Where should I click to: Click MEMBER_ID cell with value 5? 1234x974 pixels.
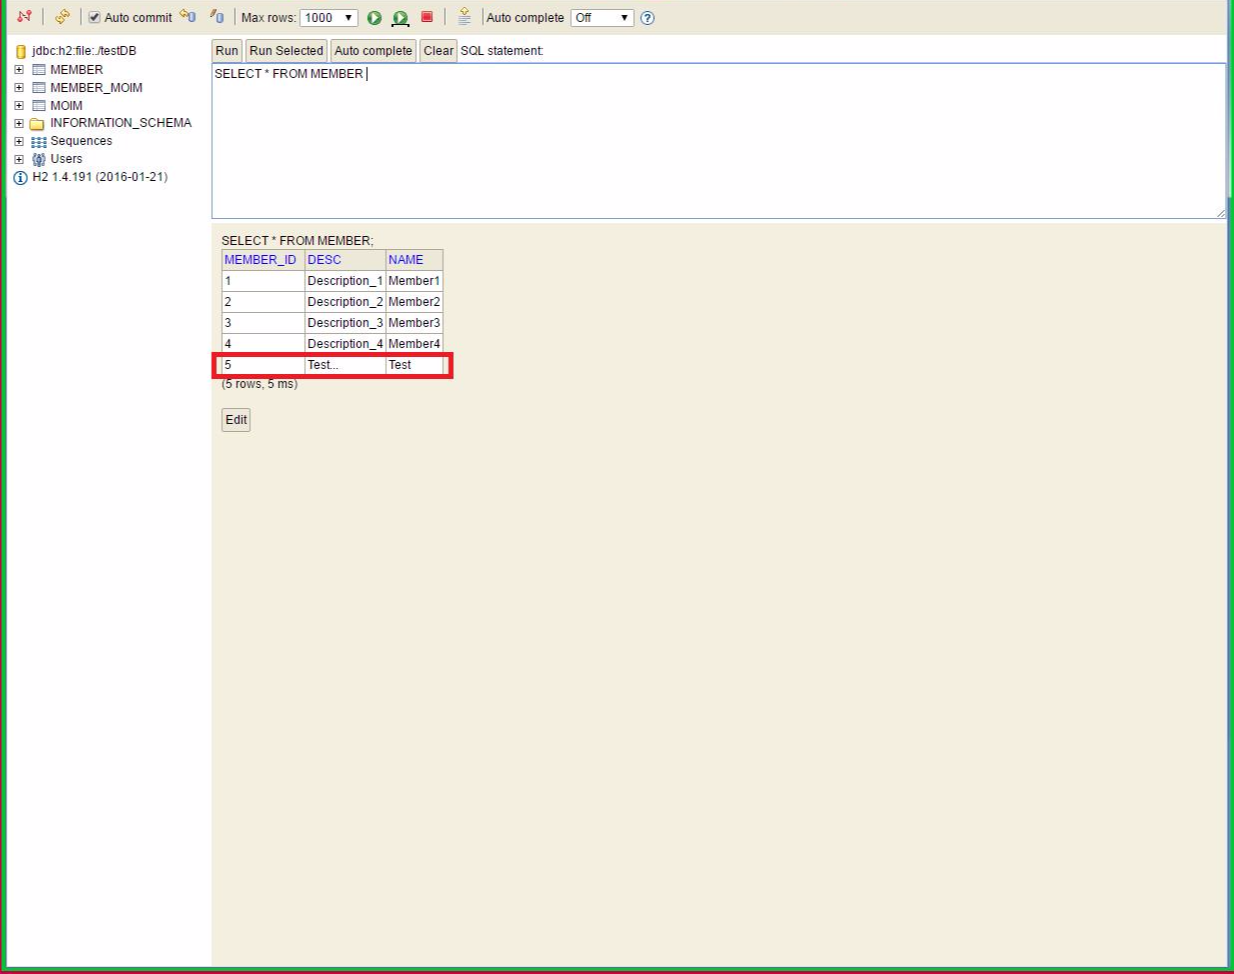[x=263, y=365]
